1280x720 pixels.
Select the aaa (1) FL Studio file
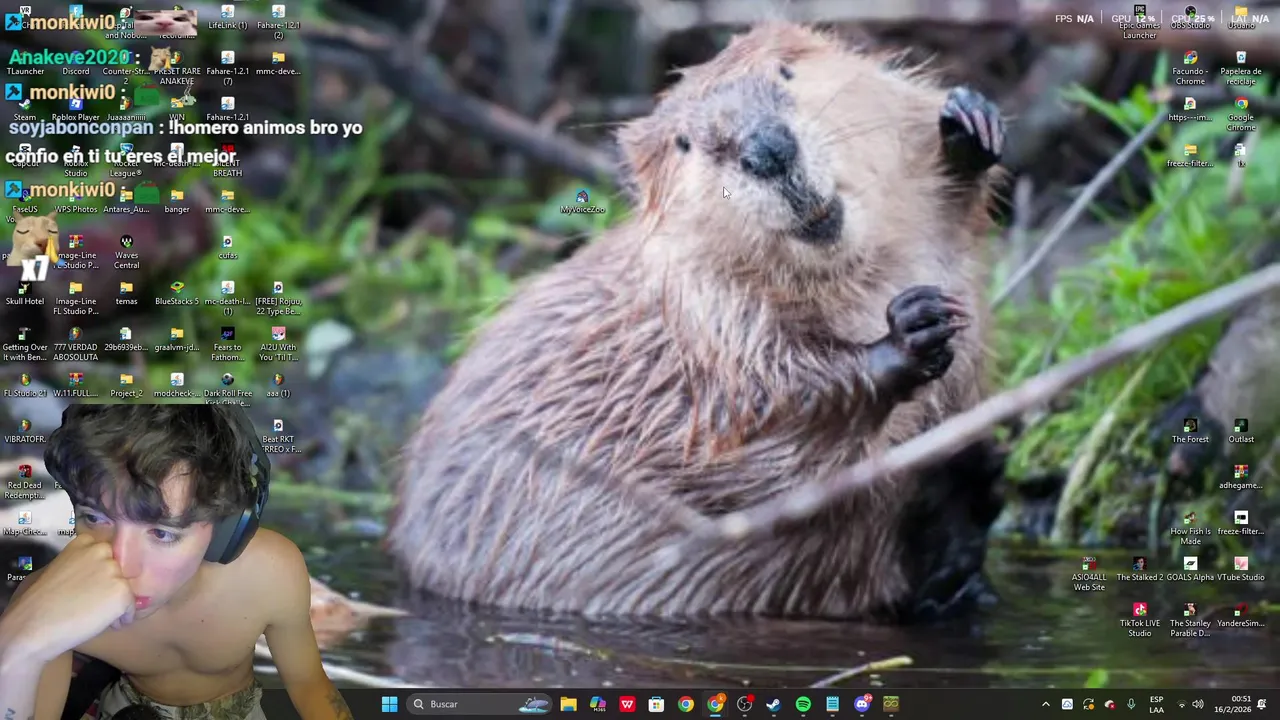(x=278, y=385)
